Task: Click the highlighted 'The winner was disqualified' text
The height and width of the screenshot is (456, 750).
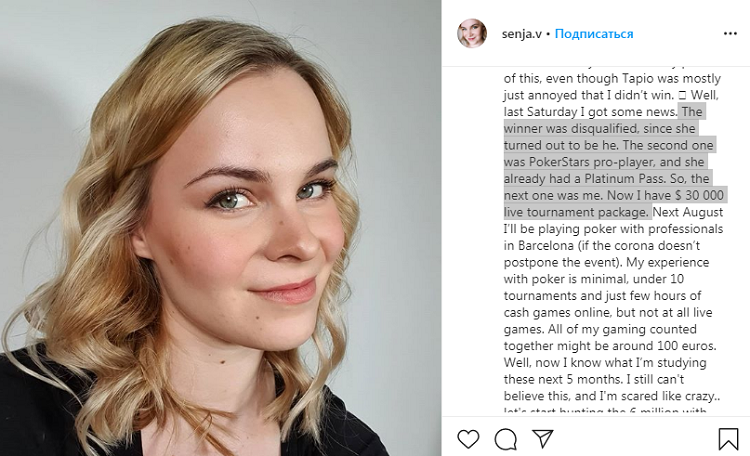Action: tap(601, 120)
